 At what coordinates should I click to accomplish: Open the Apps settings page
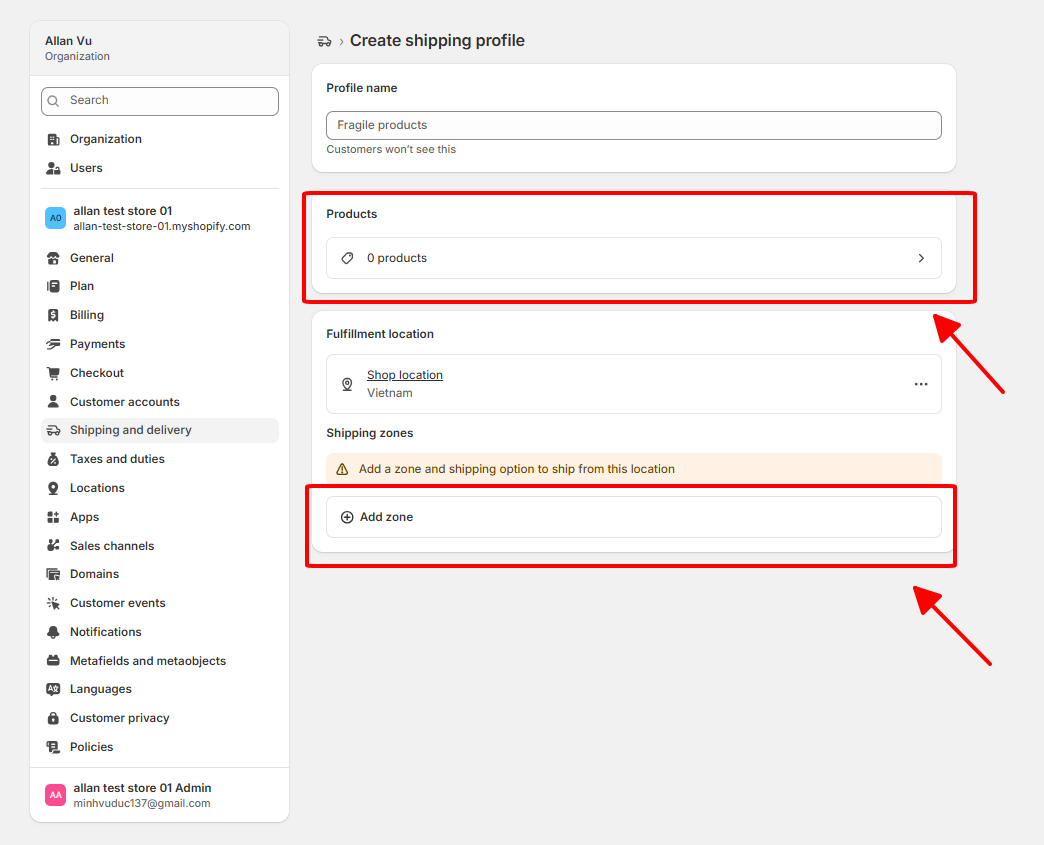160,517
